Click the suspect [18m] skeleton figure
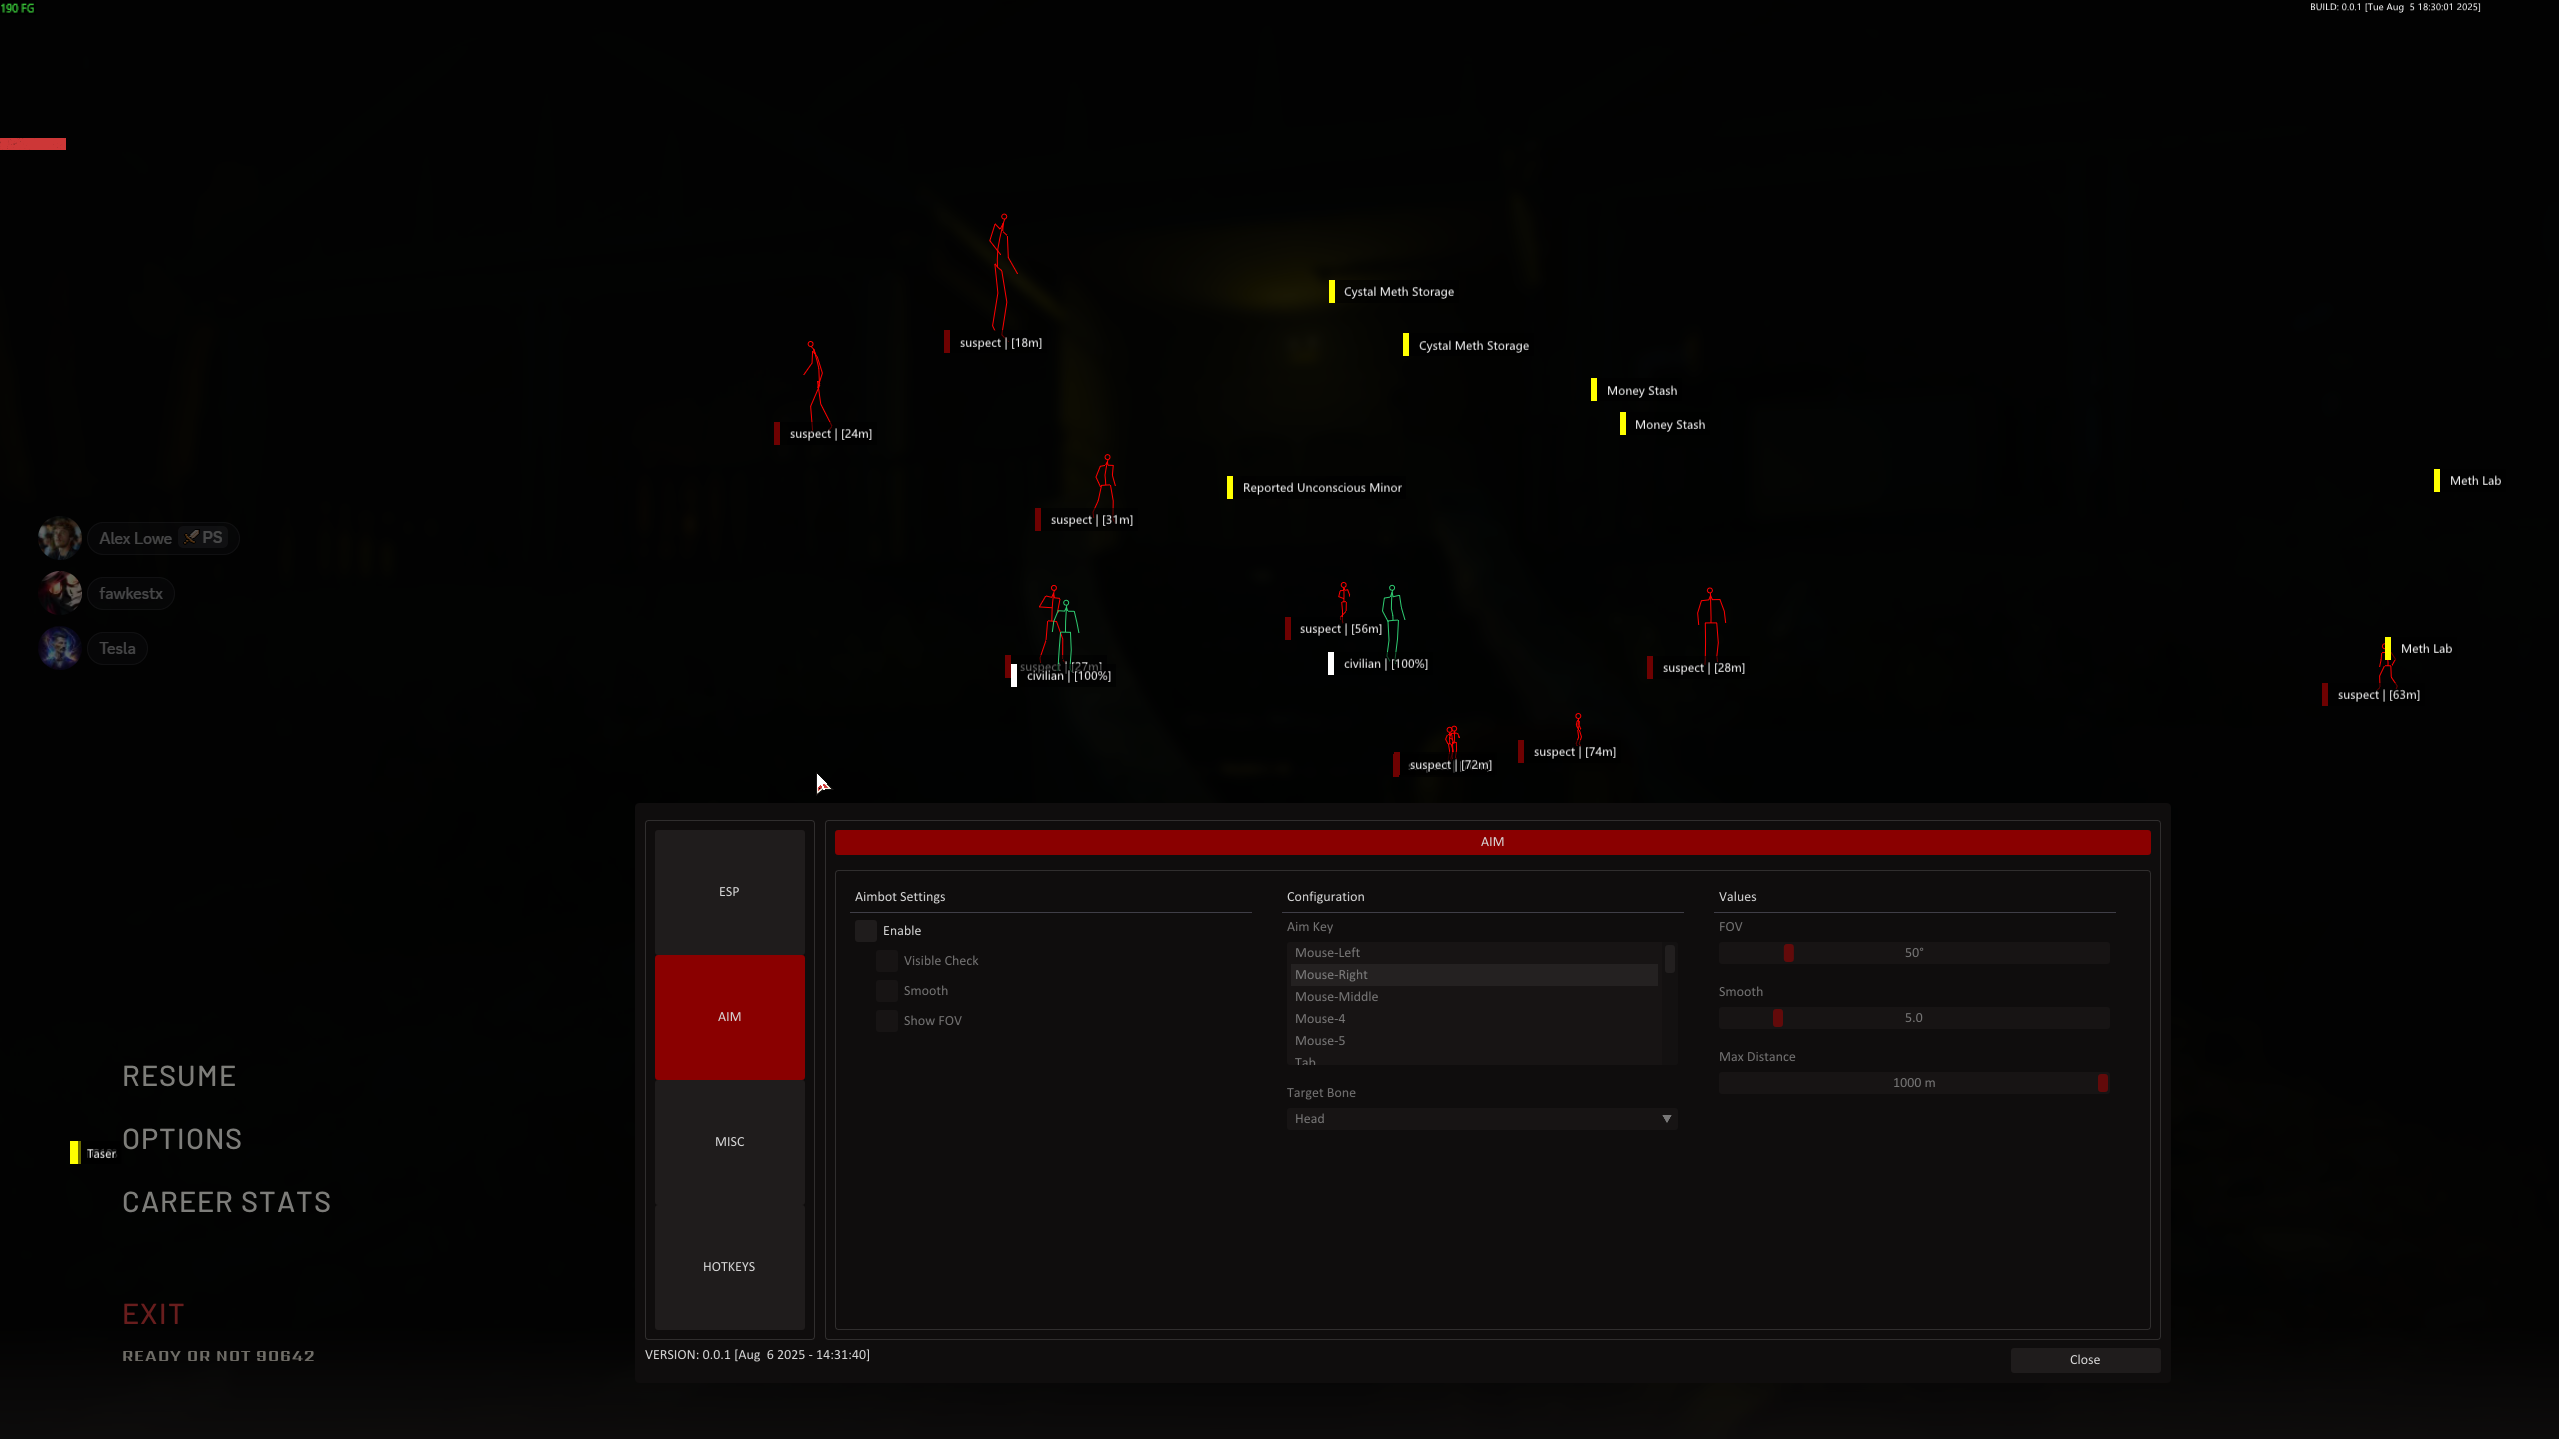This screenshot has height=1439, width=2559. [1002, 272]
